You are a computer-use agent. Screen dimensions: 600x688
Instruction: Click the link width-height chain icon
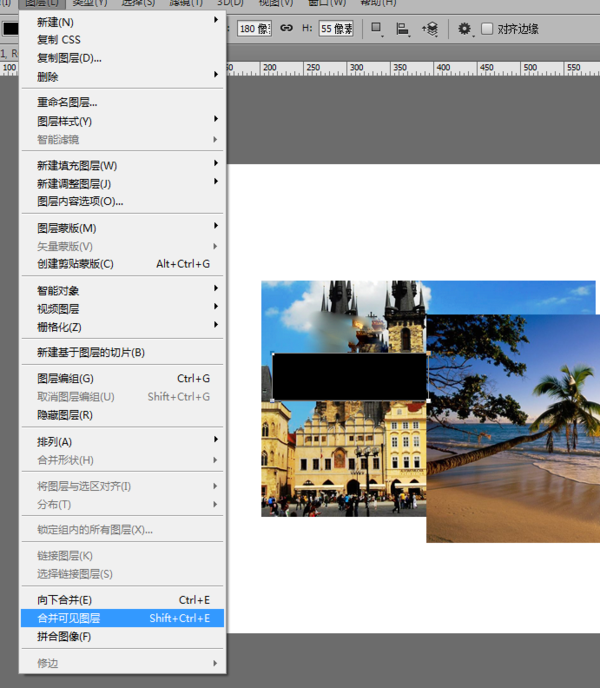[287, 28]
